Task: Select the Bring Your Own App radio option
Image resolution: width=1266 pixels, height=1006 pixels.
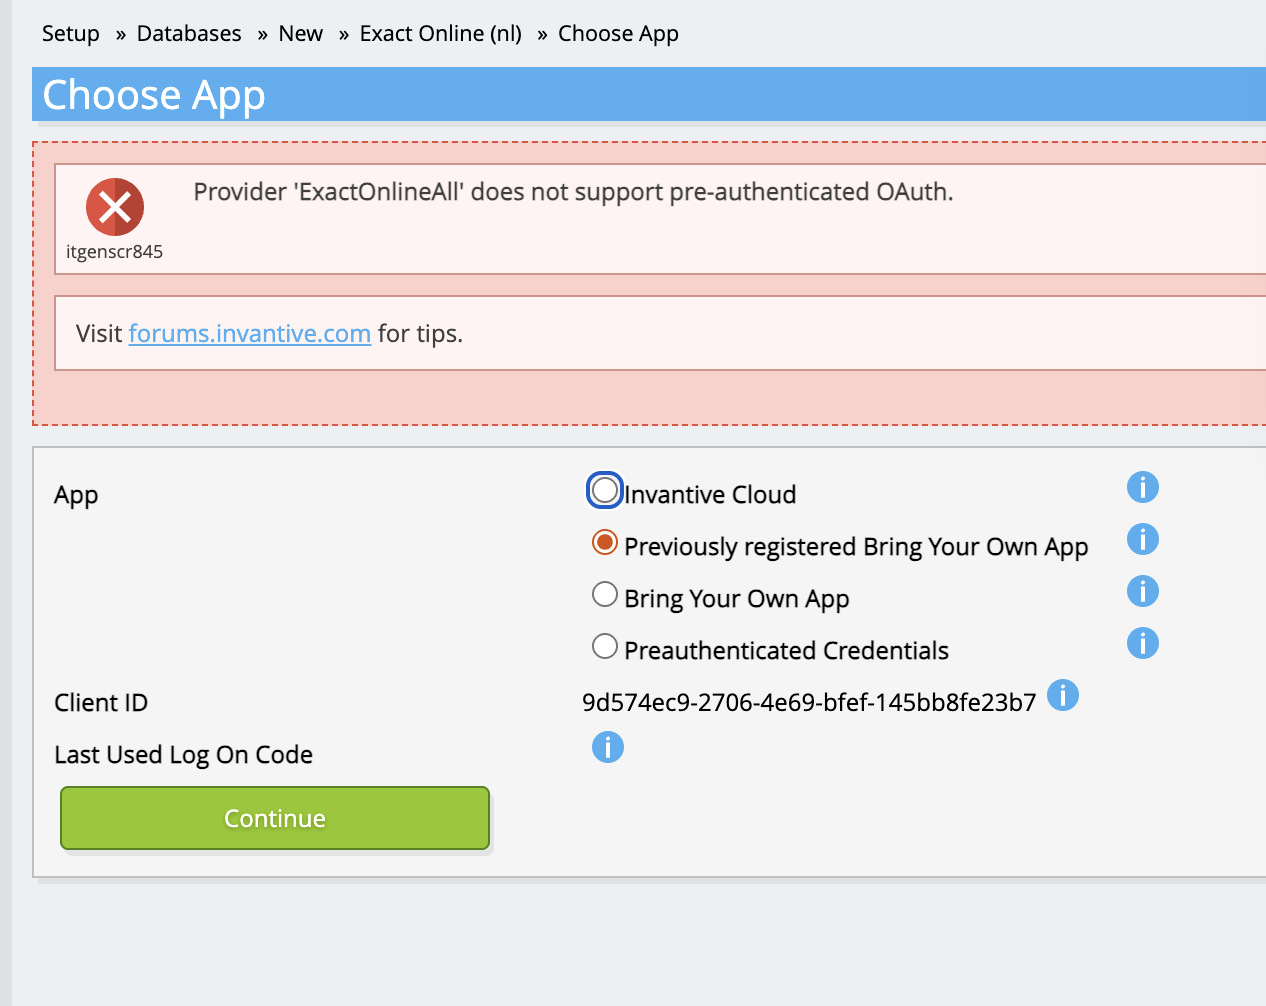Action: click(605, 595)
